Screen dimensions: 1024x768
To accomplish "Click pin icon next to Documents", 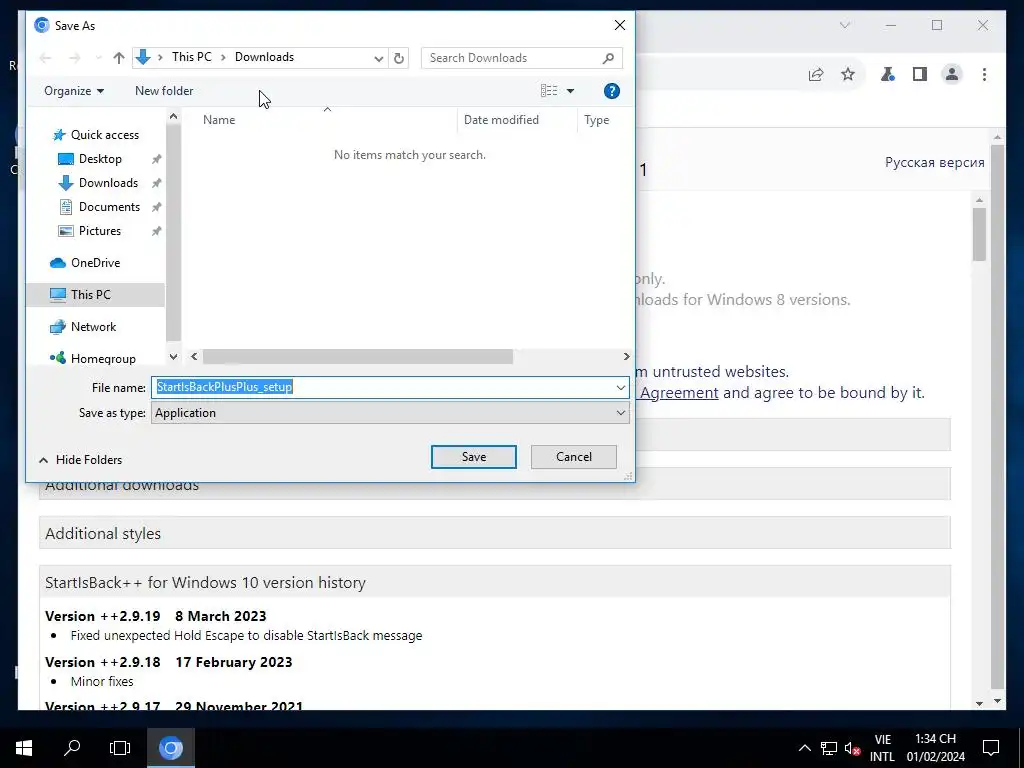I will (x=156, y=207).
